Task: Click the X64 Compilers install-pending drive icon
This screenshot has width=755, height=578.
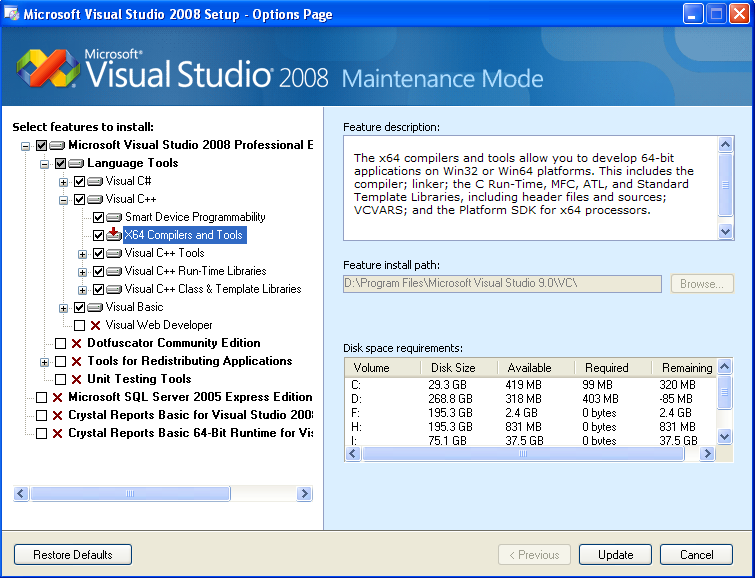Action: 114,235
